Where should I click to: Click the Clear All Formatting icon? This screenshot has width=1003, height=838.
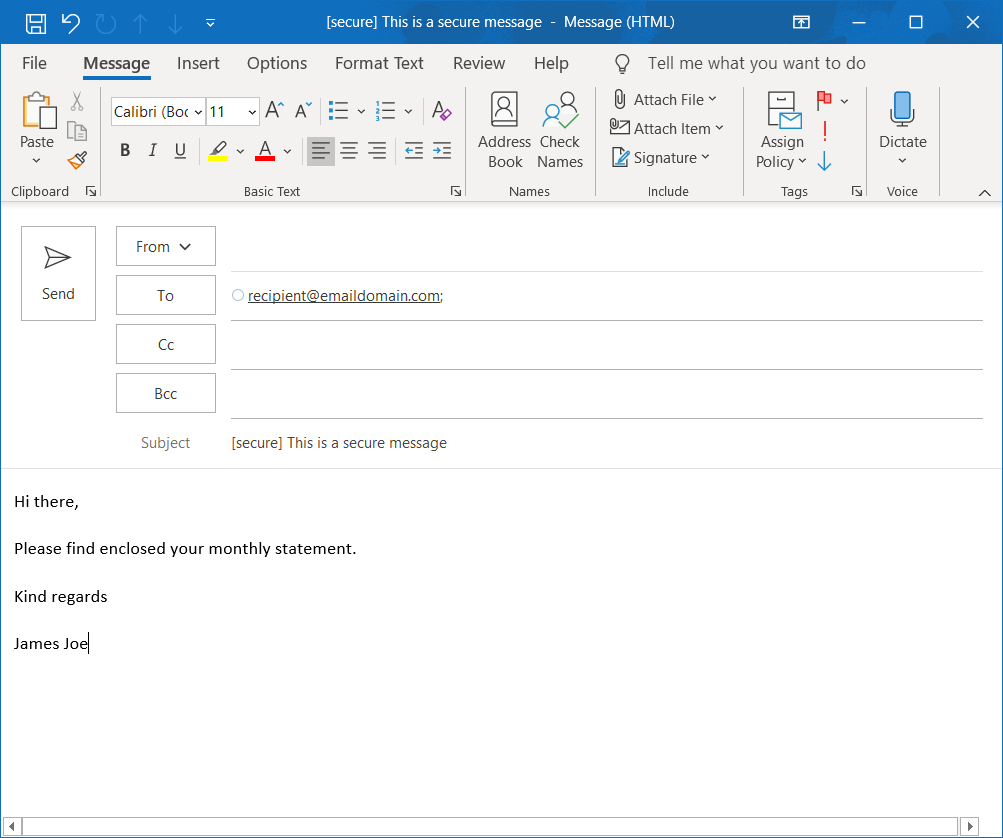441,111
